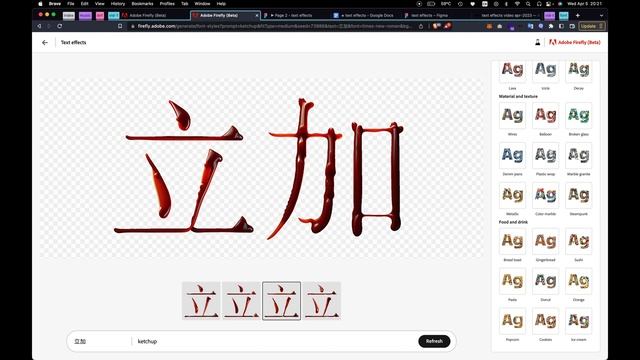Click the Adobe Firefly (Beta) logo link

coord(575,42)
